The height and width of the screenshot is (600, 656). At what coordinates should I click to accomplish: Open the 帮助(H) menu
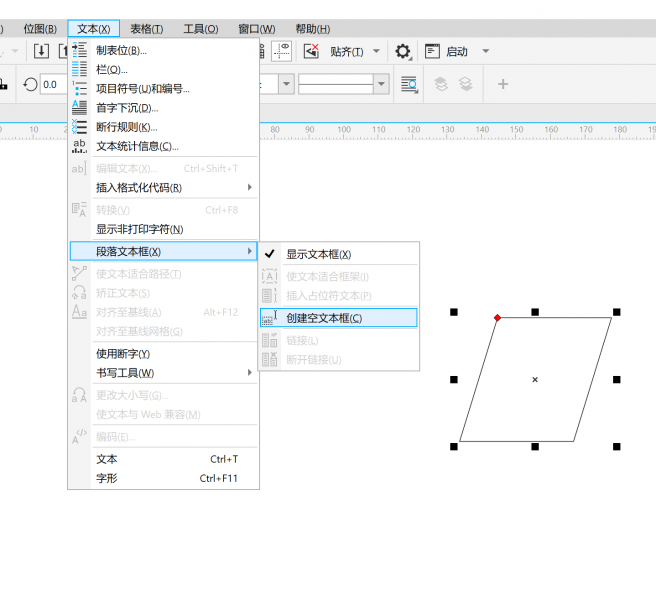coord(313,28)
